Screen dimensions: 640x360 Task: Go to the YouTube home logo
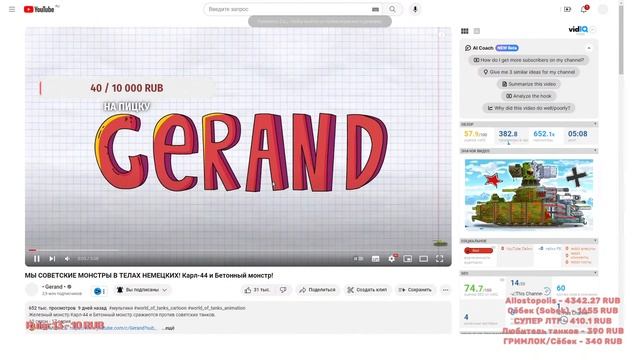pyautogui.click(x=39, y=9)
